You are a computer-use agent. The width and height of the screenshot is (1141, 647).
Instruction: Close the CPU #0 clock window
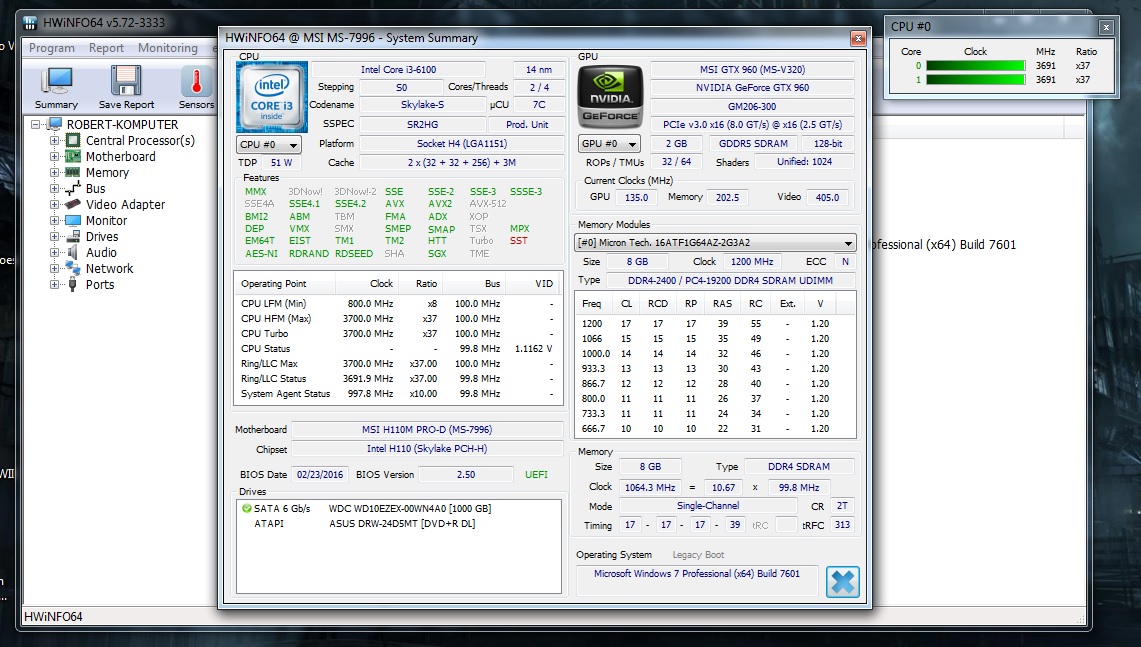(x=1106, y=28)
